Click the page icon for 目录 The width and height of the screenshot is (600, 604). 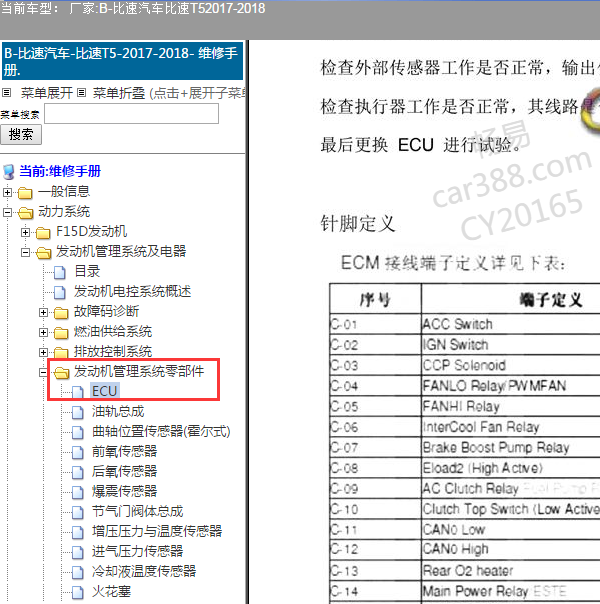[59, 272]
